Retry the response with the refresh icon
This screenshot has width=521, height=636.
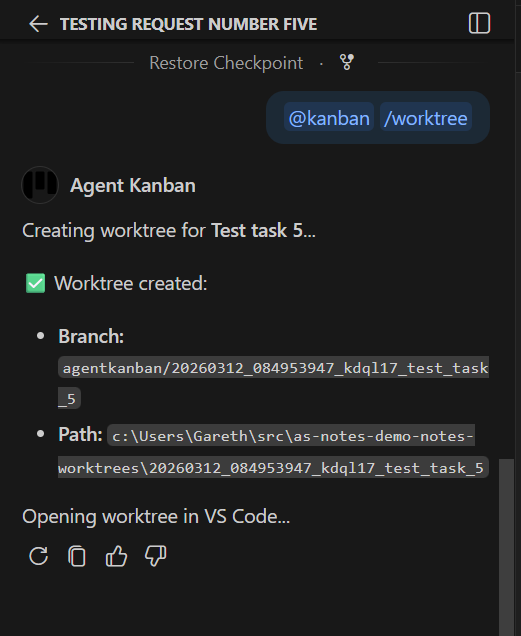coord(39,556)
